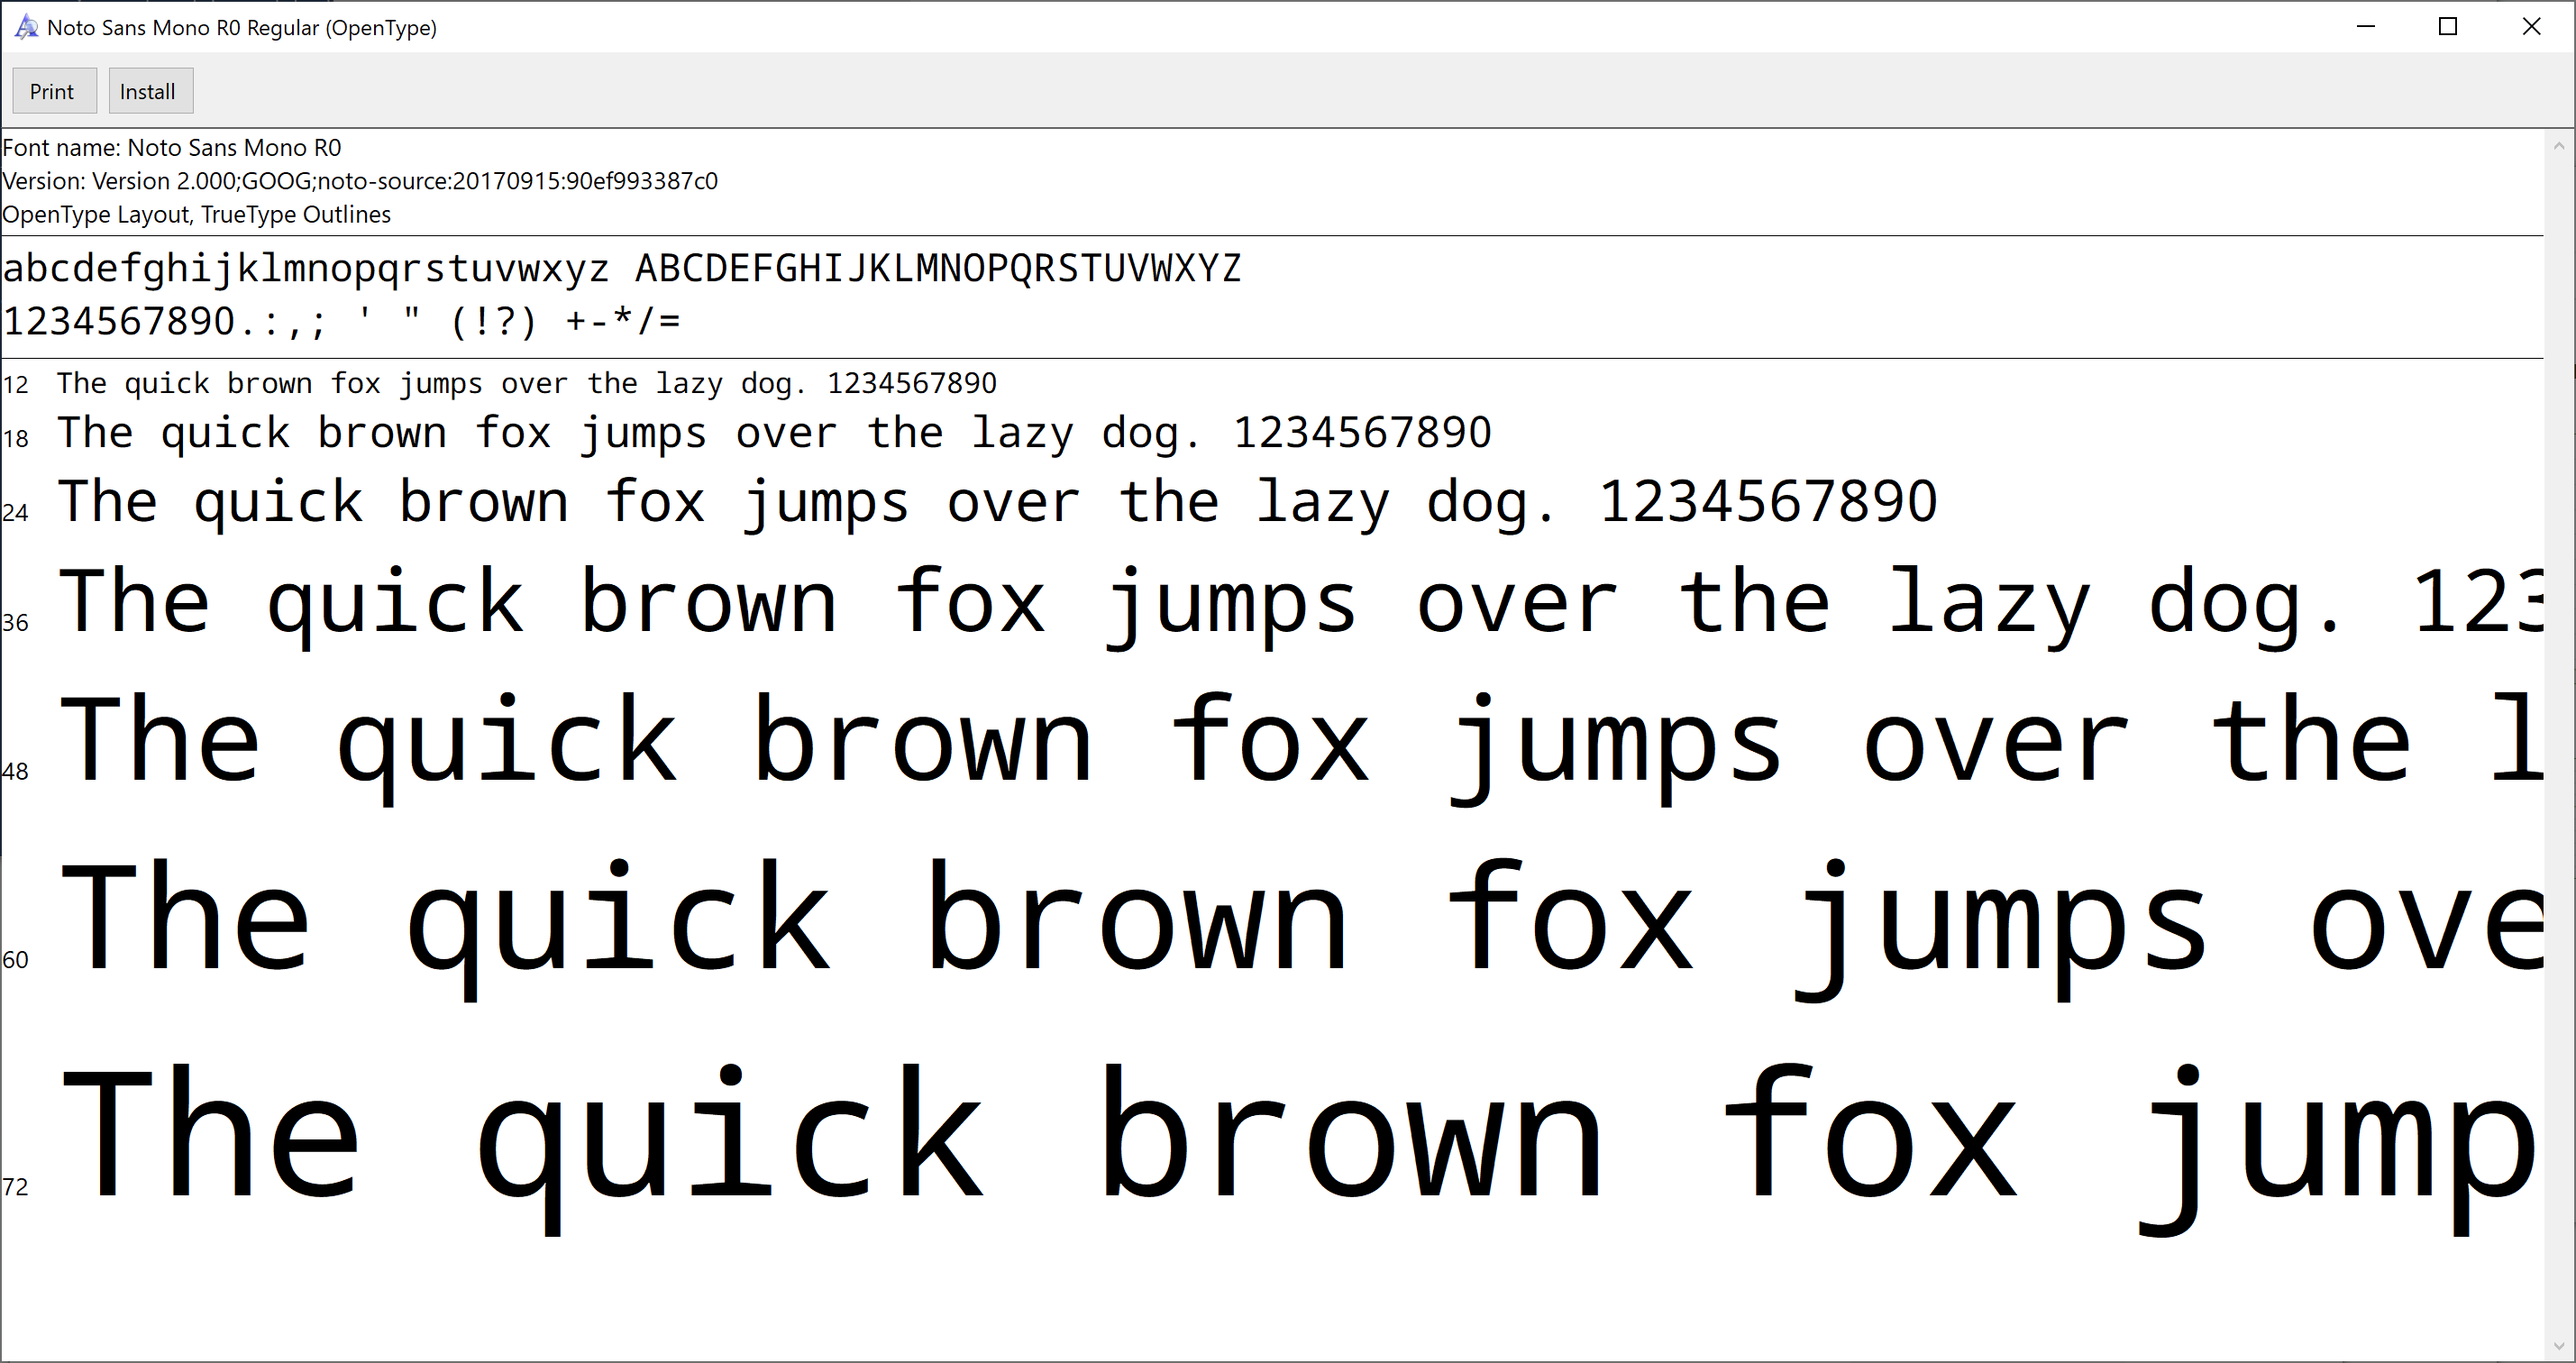Close the Noto Sans Mono window
Image resolution: width=2576 pixels, height=1363 pixels.
coord(2530,27)
